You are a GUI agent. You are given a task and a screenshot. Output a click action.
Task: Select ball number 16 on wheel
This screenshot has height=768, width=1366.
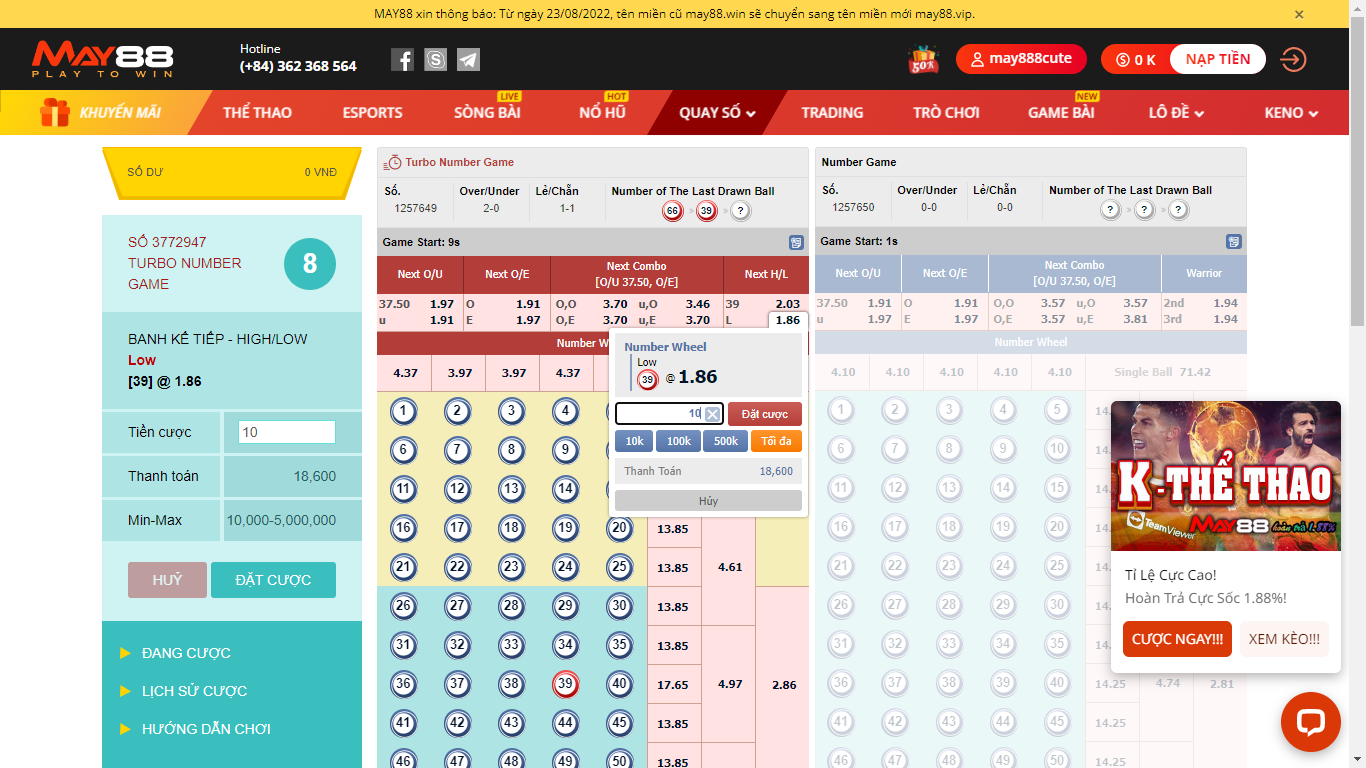pyautogui.click(x=404, y=528)
